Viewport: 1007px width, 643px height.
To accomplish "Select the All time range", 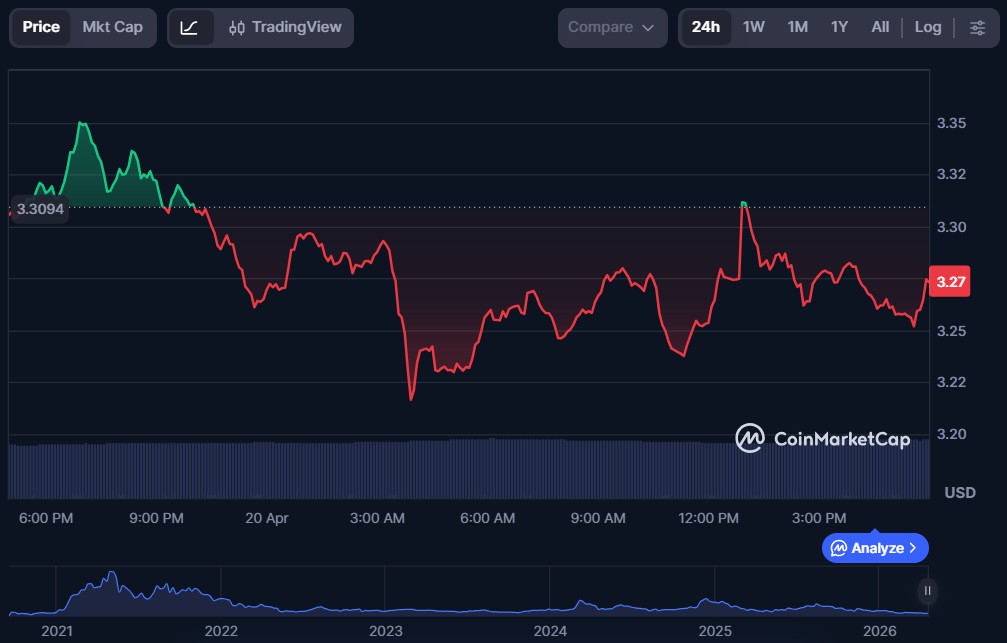I will point(880,27).
